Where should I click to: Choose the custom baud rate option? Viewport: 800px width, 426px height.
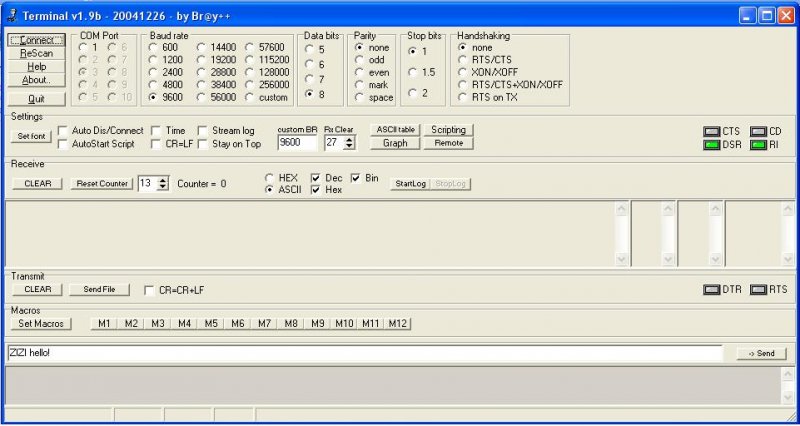(249, 97)
